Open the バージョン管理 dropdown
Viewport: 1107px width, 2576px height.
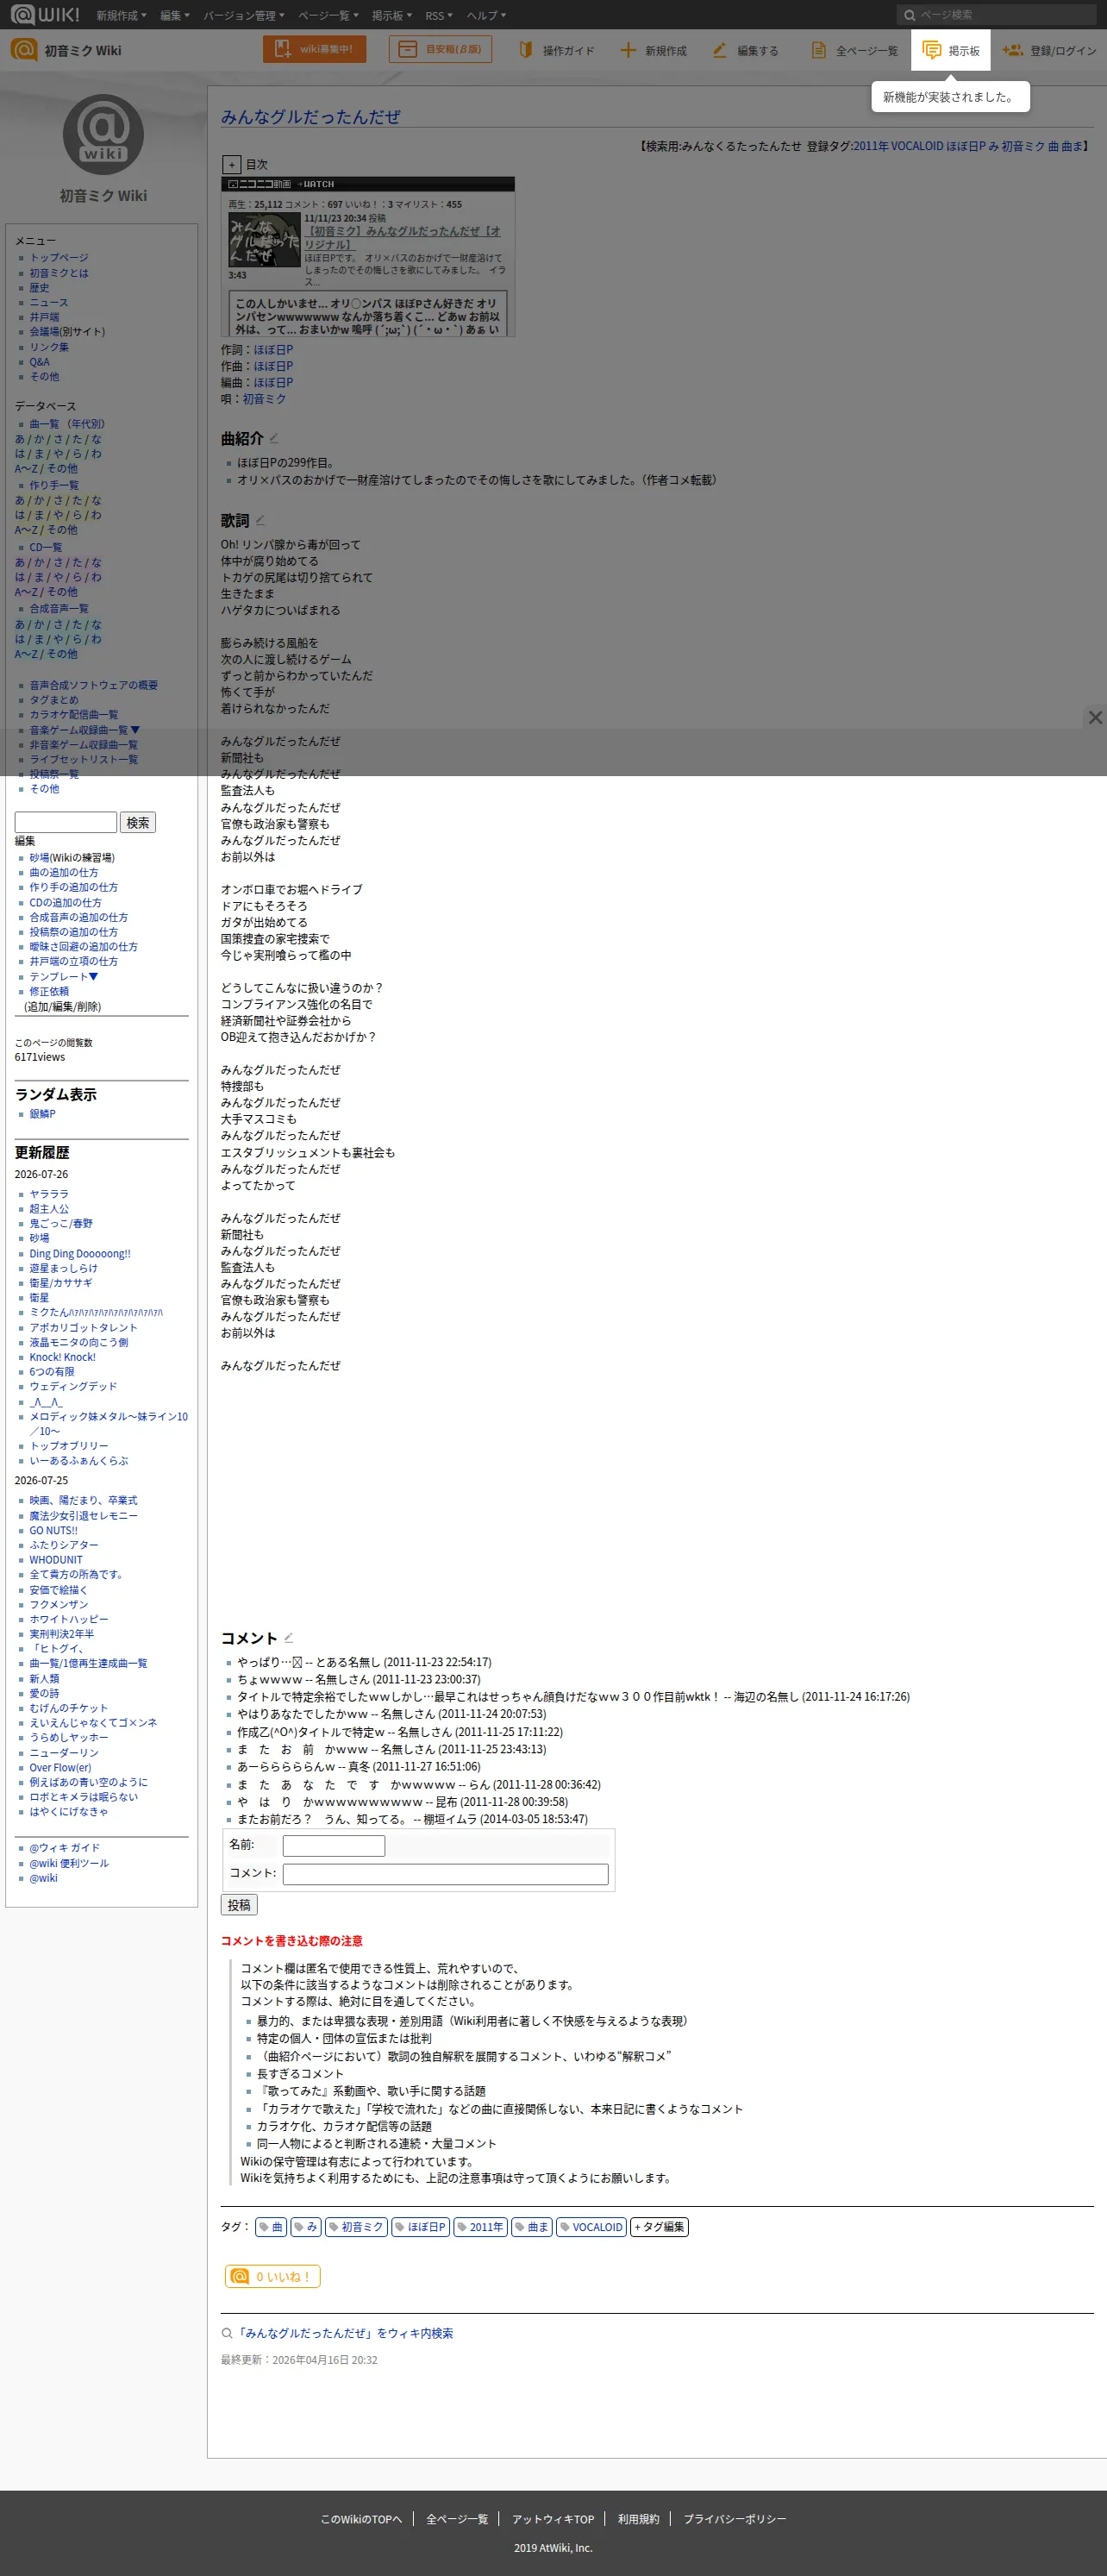244,15
